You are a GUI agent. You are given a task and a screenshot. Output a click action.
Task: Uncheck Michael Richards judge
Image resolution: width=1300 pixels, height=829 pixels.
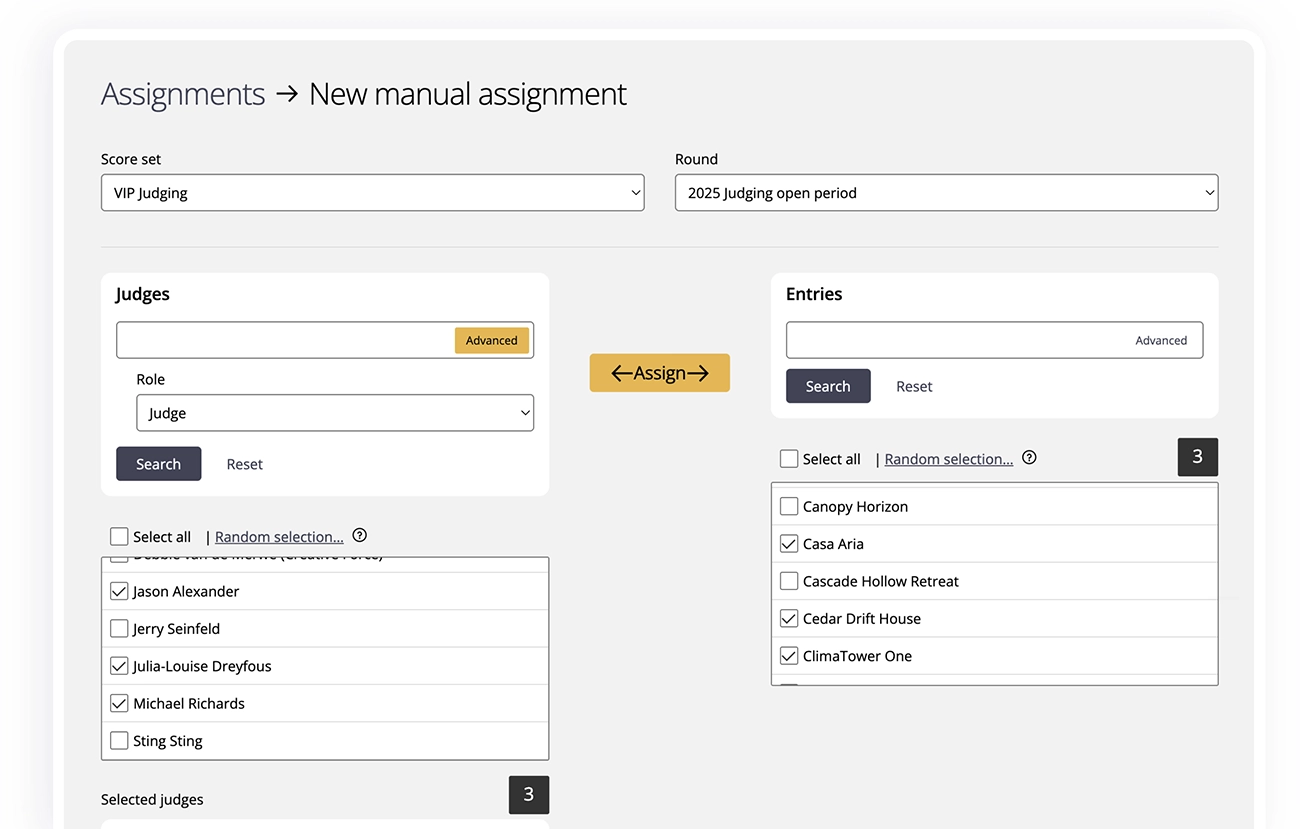click(x=119, y=703)
